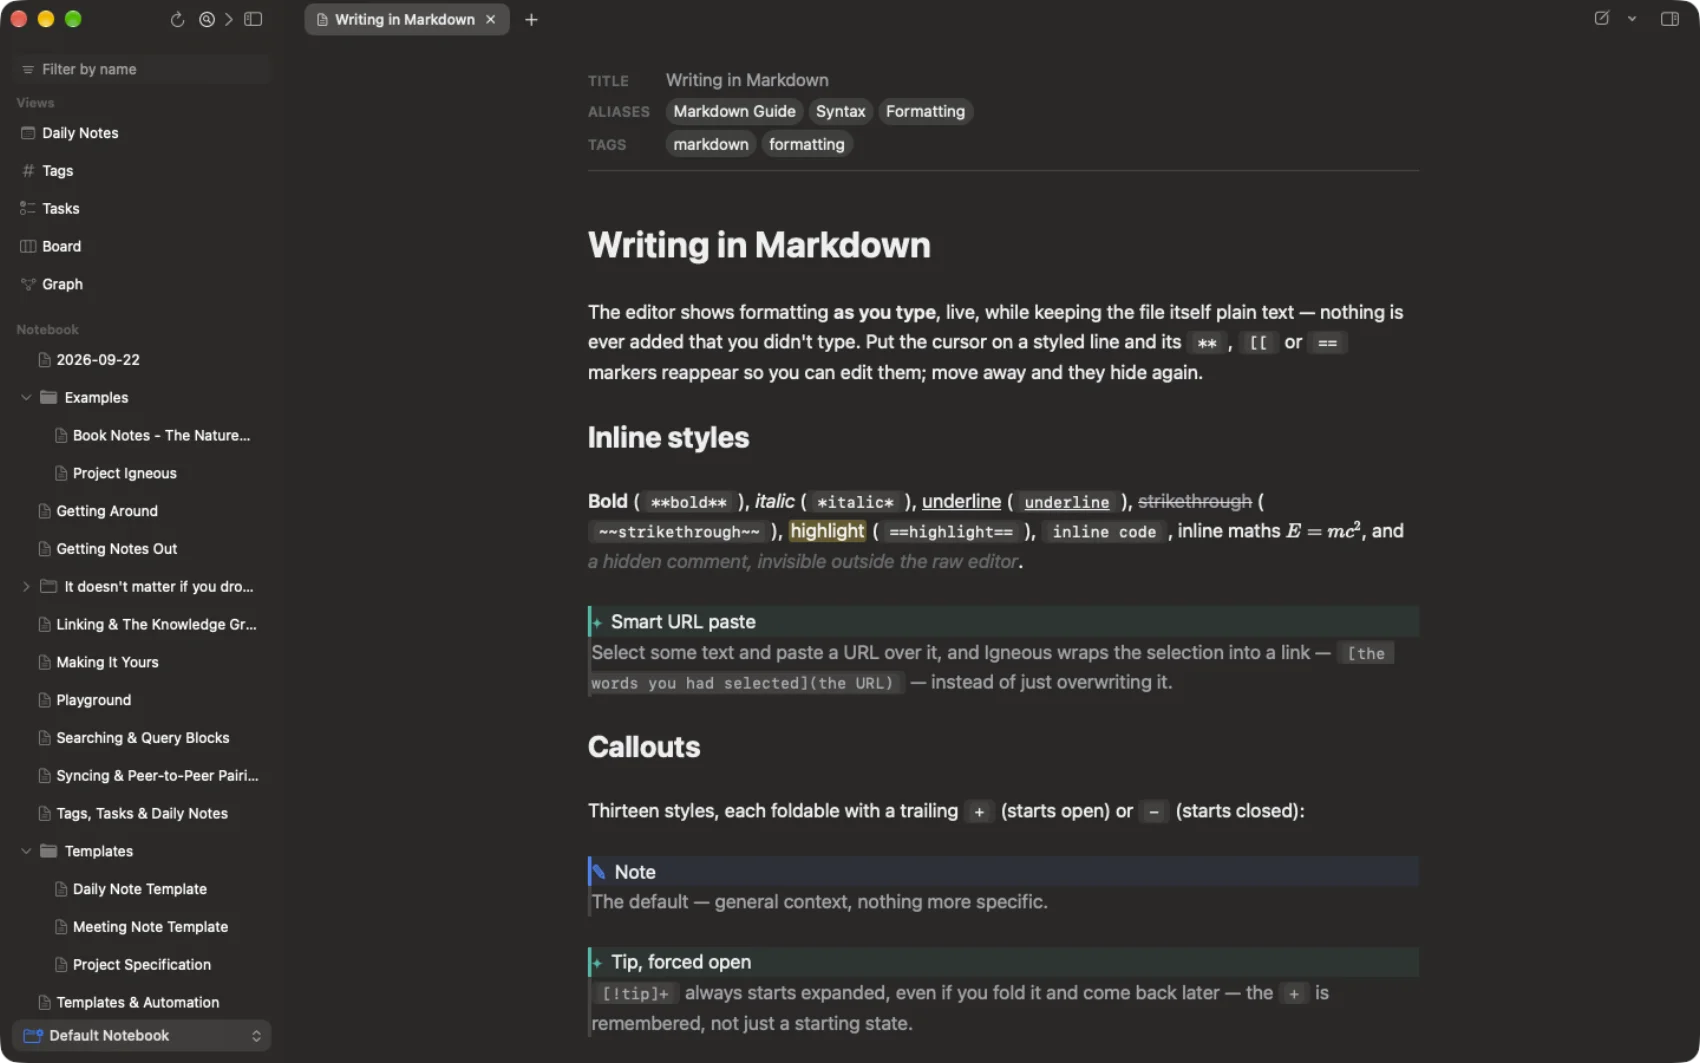Image resolution: width=1700 pixels, height=1063 pixels.
Task: Open the edit mode dropdown chevron
Action: pyautogui.click(x=1632, y=18)
